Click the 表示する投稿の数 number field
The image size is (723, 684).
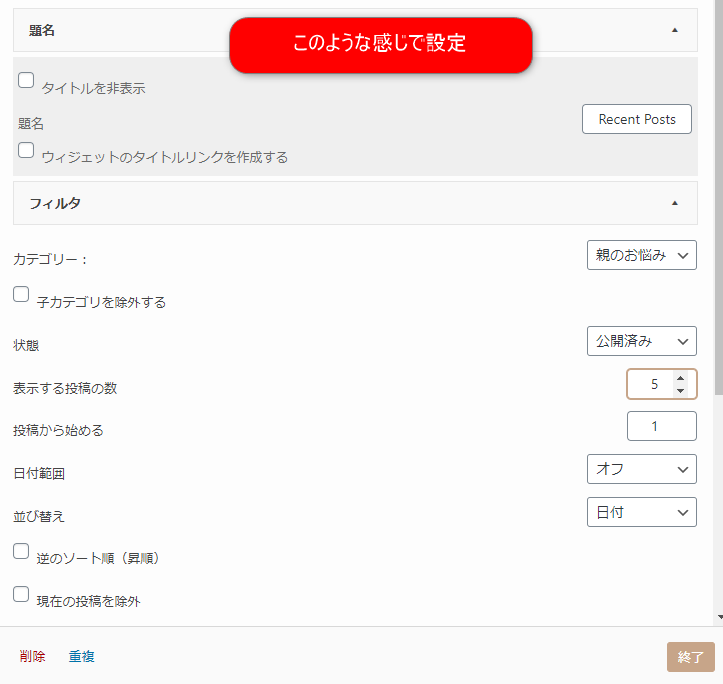click(x=662, y=384)
